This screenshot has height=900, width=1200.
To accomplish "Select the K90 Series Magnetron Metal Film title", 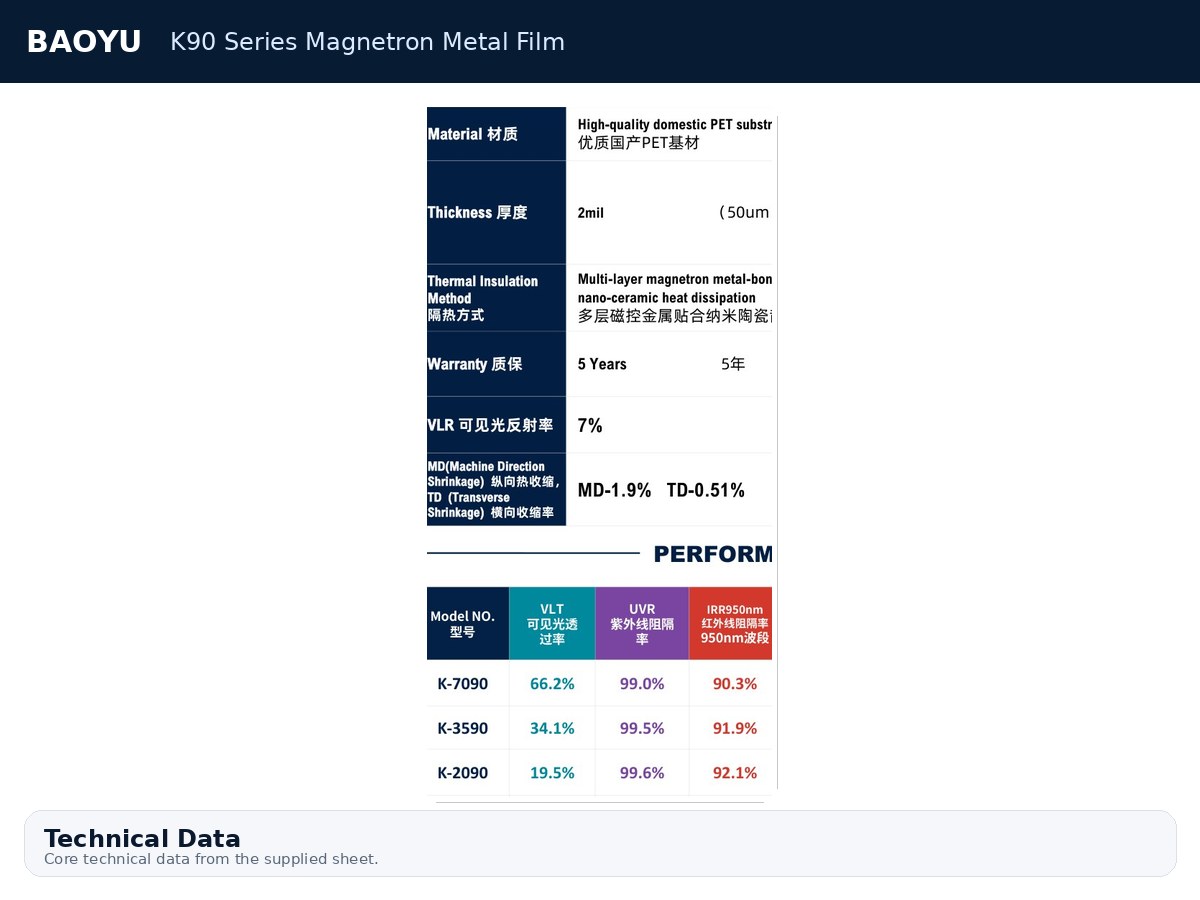I will [367, 42].
